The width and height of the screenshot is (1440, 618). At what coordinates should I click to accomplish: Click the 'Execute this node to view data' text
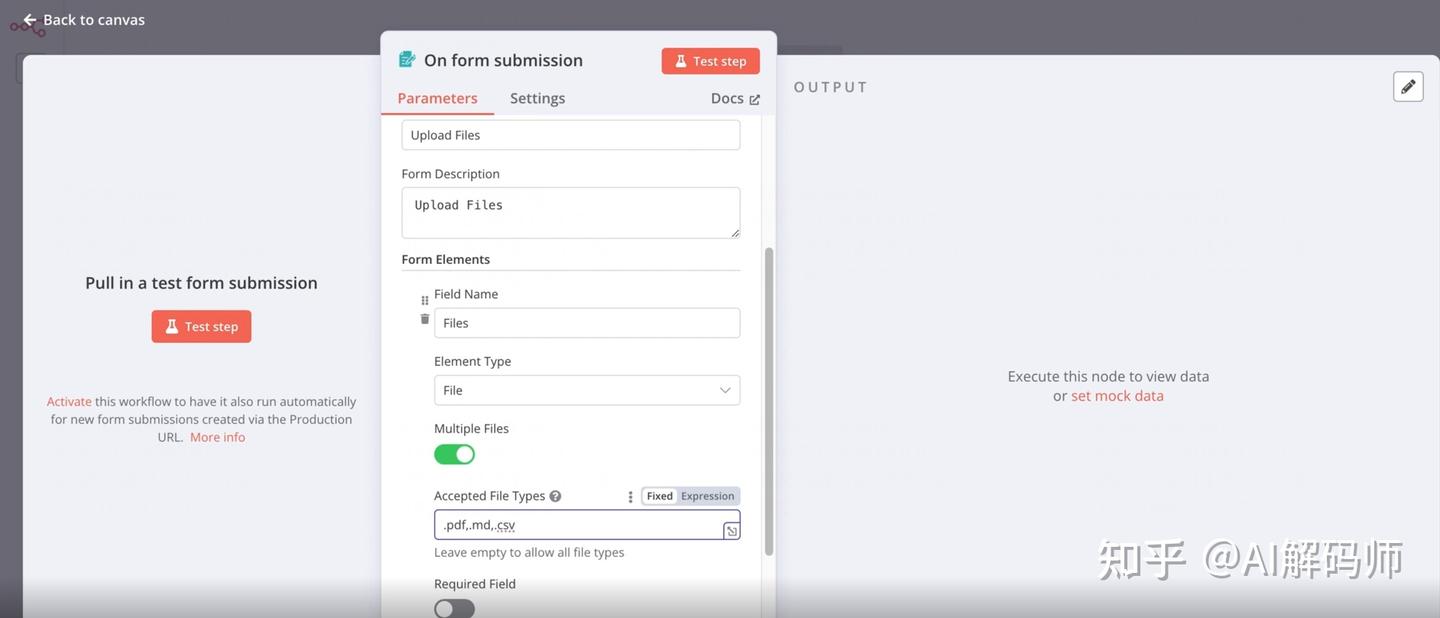click(x=1108, y=376)
